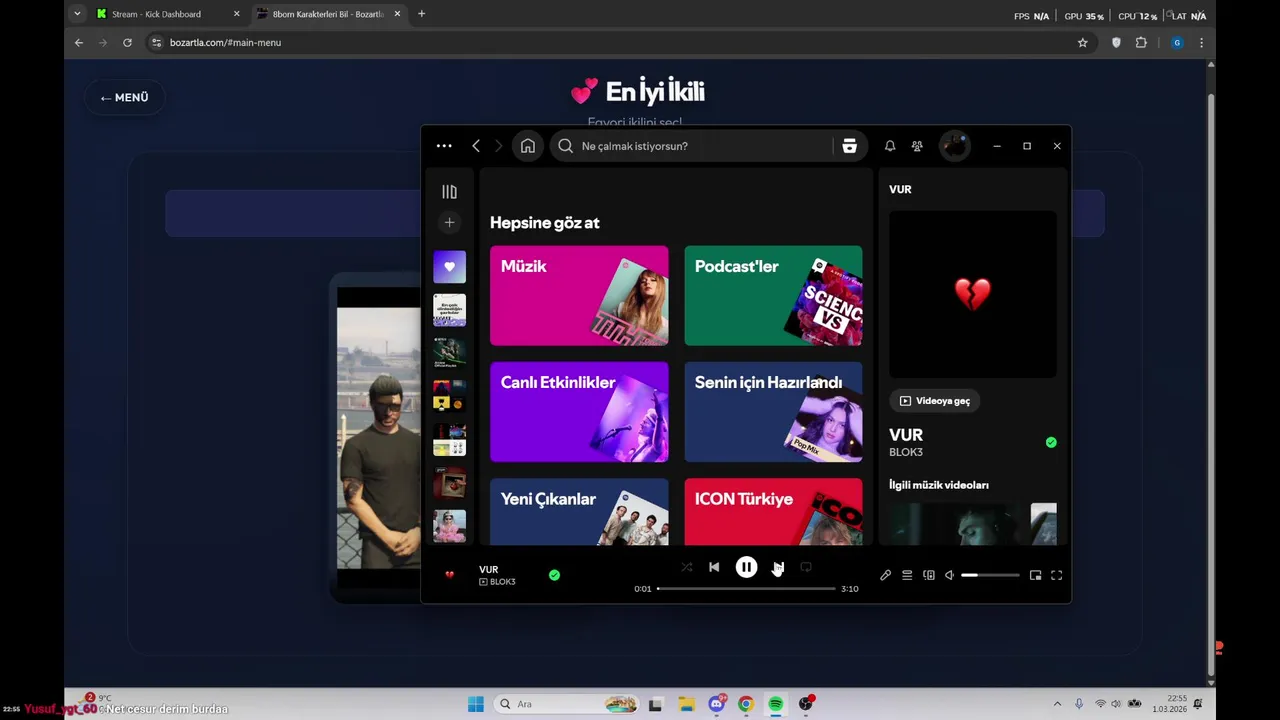
Task: Click the song progress bar
Action: click(746, 589)
